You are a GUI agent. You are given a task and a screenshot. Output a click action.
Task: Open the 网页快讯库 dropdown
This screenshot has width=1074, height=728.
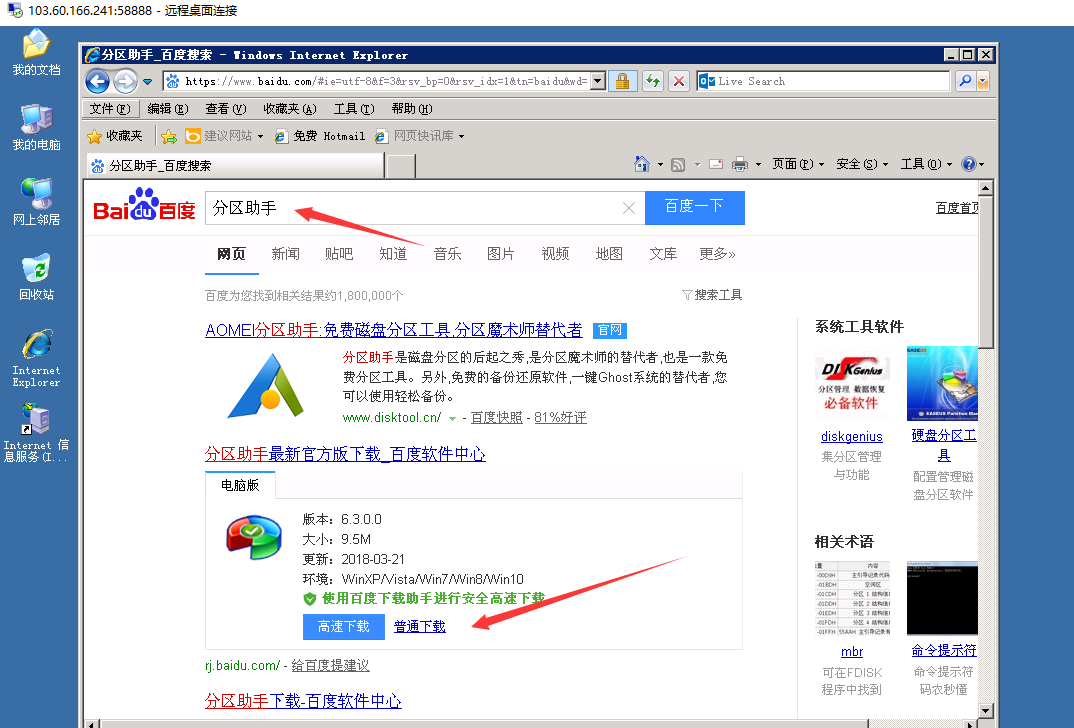420,136
